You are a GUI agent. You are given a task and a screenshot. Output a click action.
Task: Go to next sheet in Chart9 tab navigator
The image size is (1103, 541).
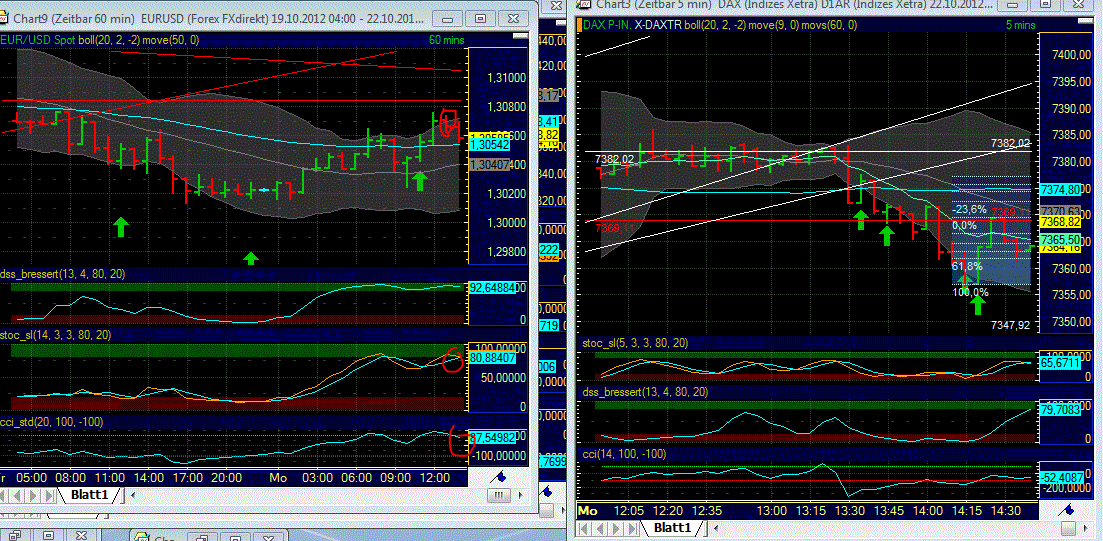pyautogui.click(x=32, y=495)
